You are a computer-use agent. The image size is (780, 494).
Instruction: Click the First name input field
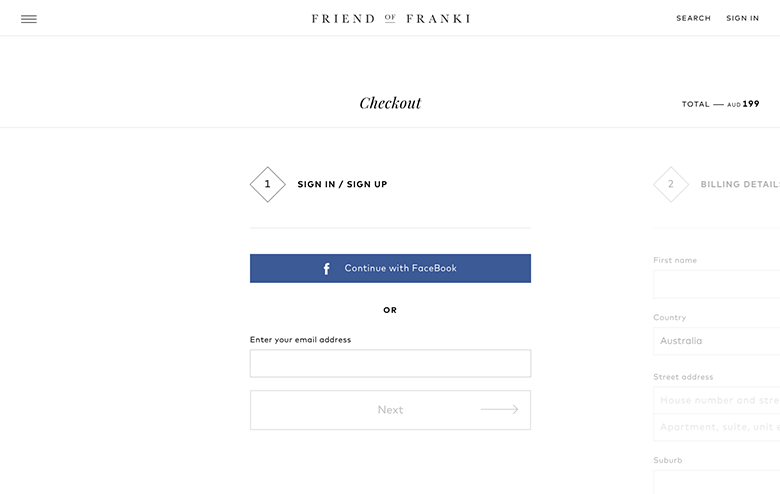(717, 284)
